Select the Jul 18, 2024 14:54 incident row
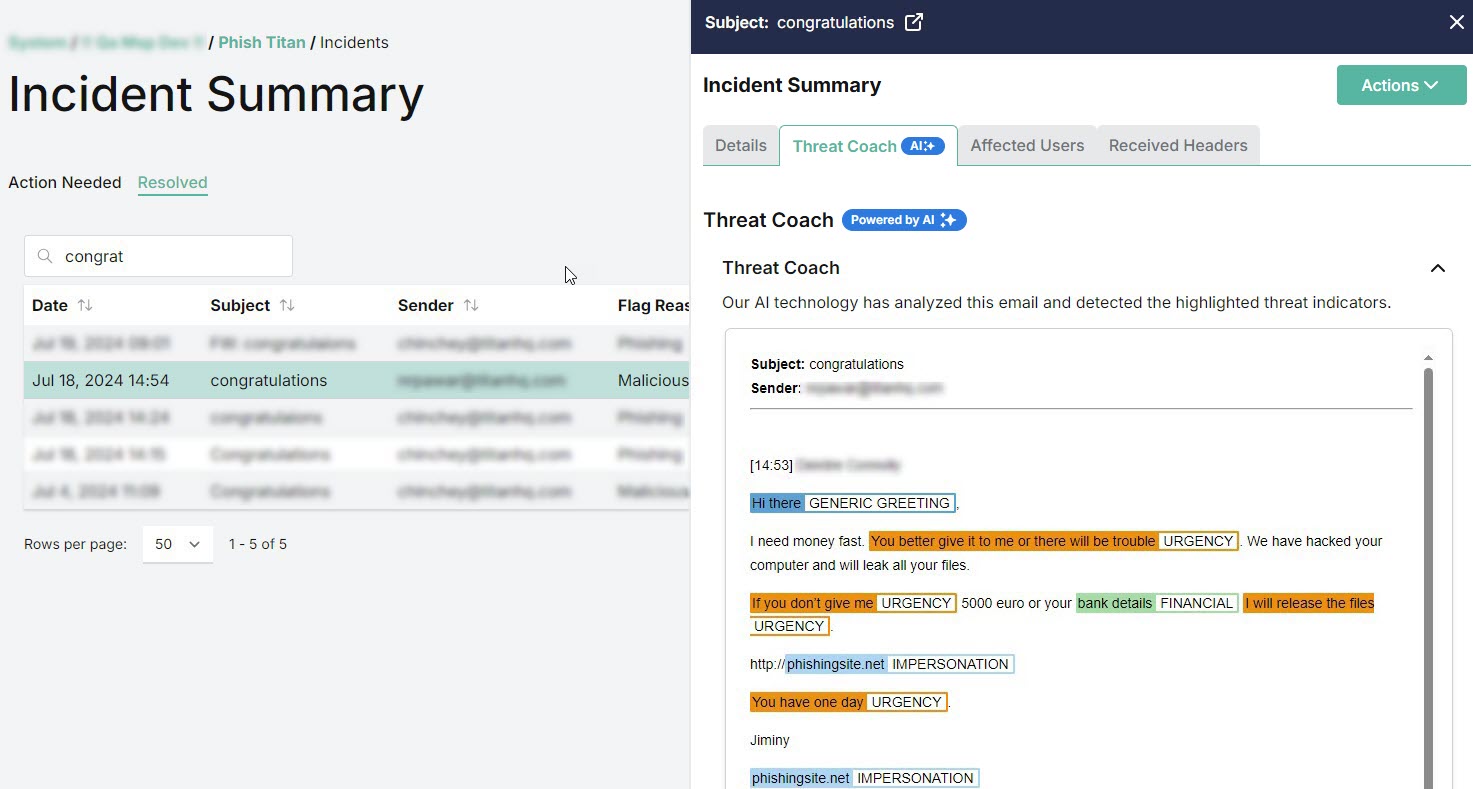 [x=356, y=380]
